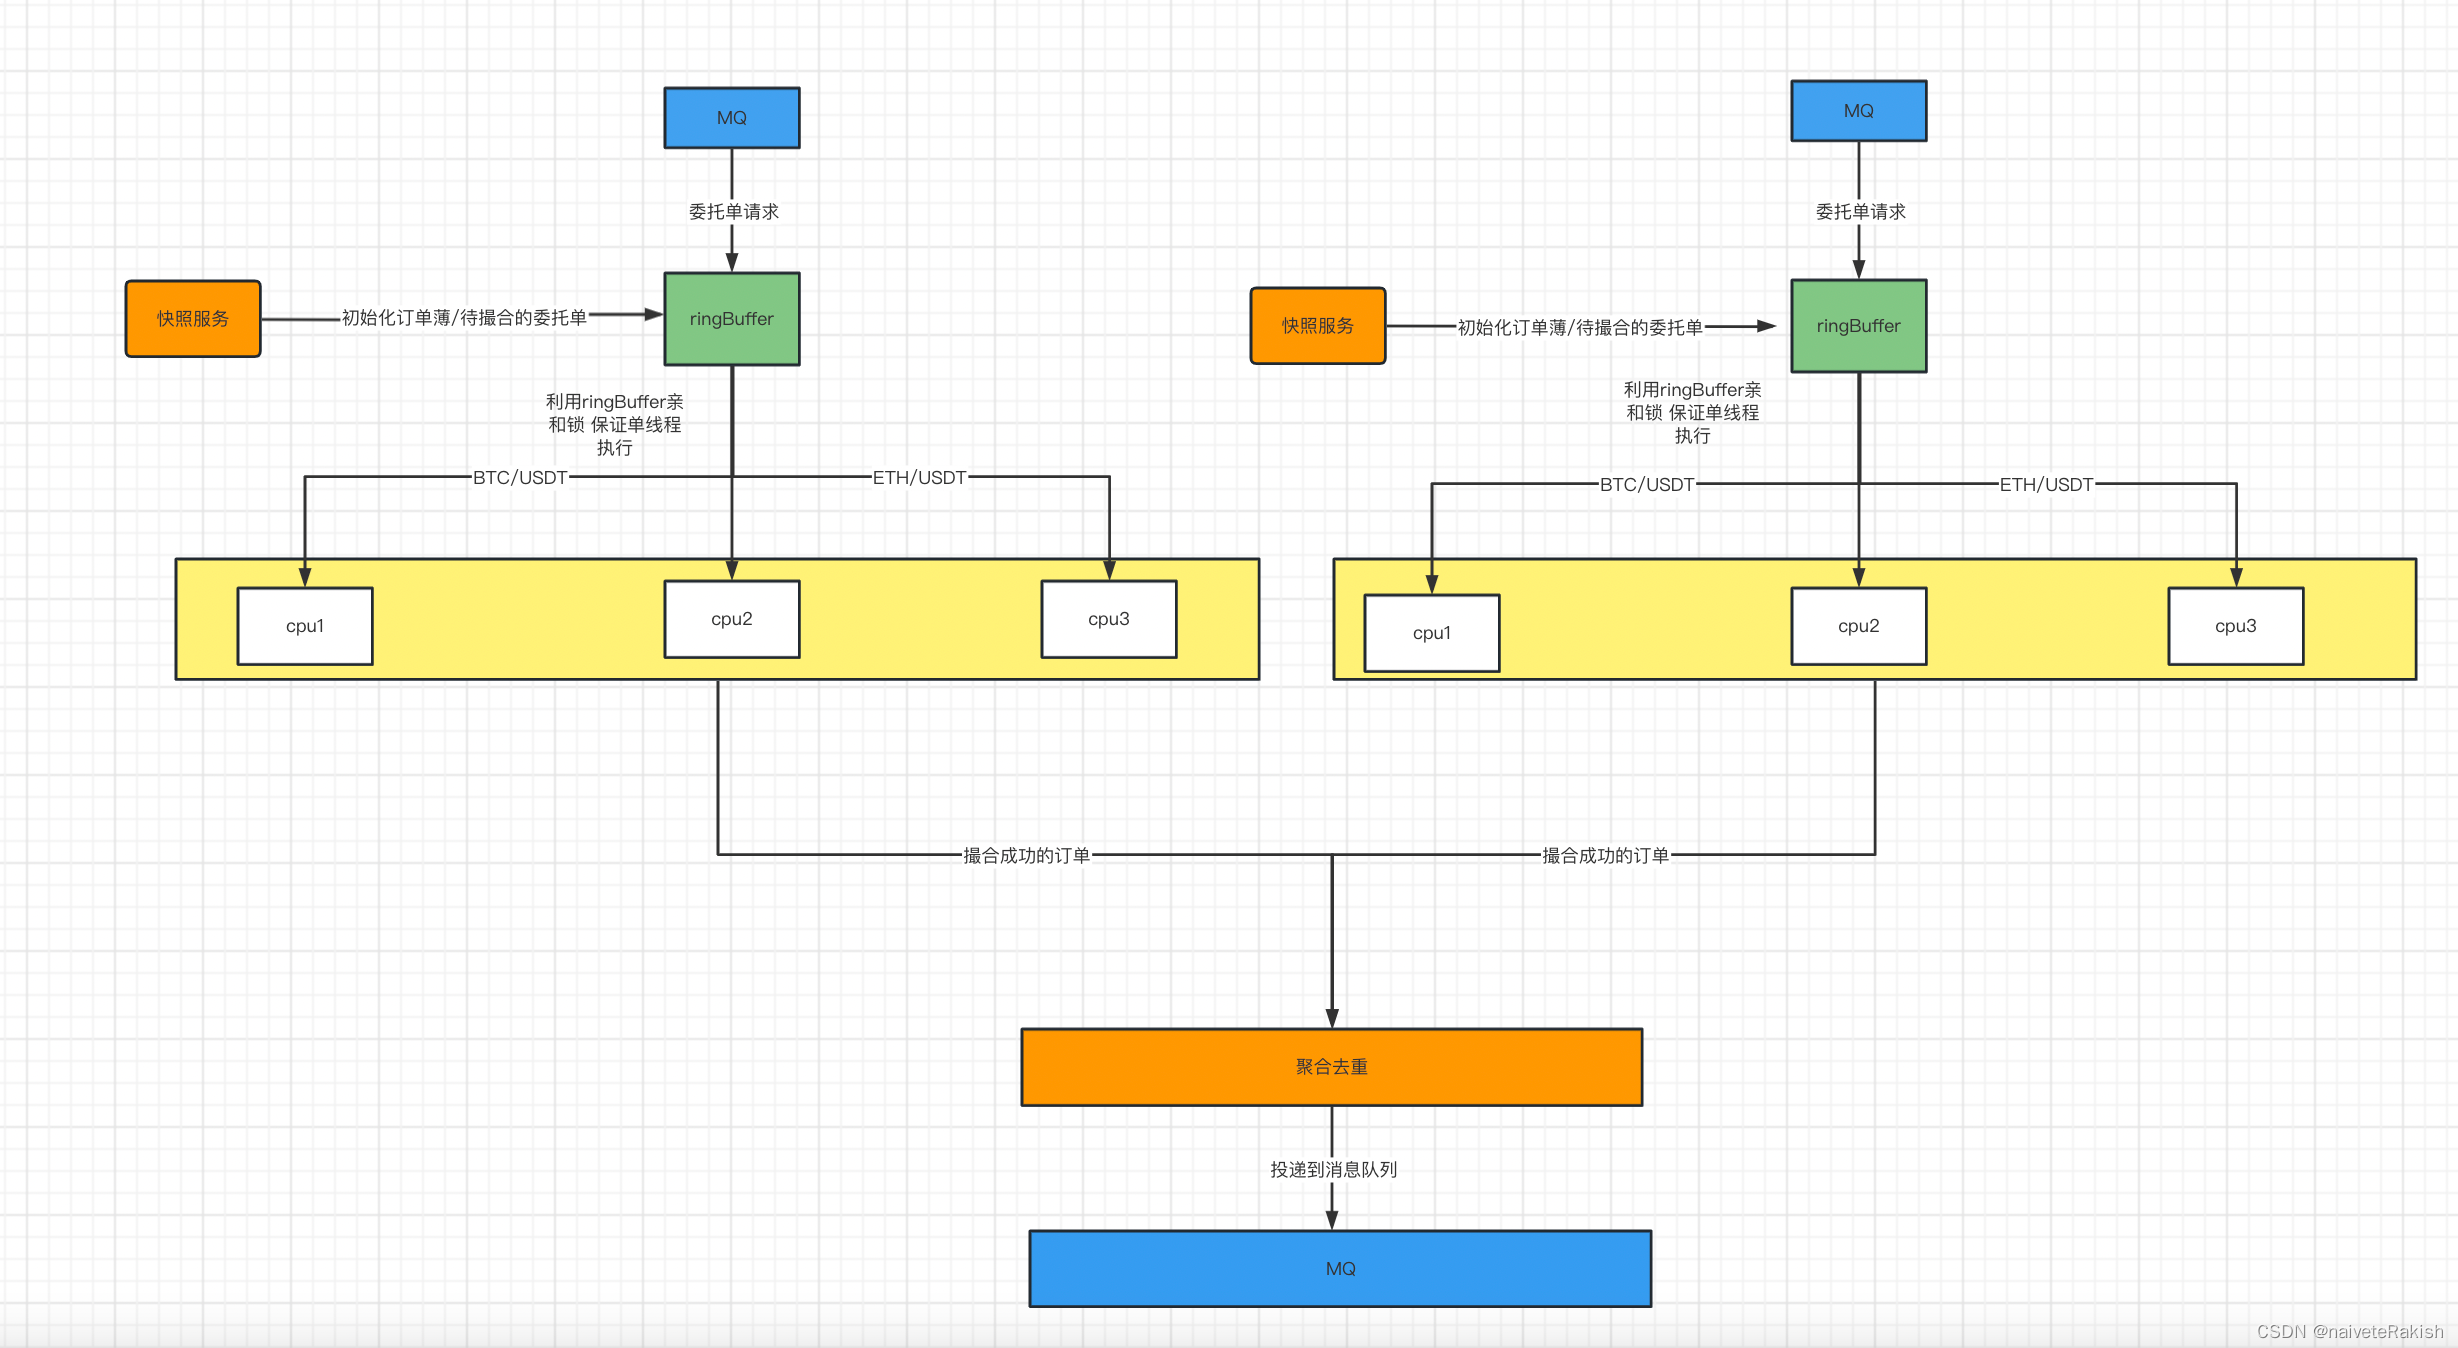Click left 撮合成功的订单 connector label
The width and height of the screenshot is (2458, 1348).
tap(1026, 856)
